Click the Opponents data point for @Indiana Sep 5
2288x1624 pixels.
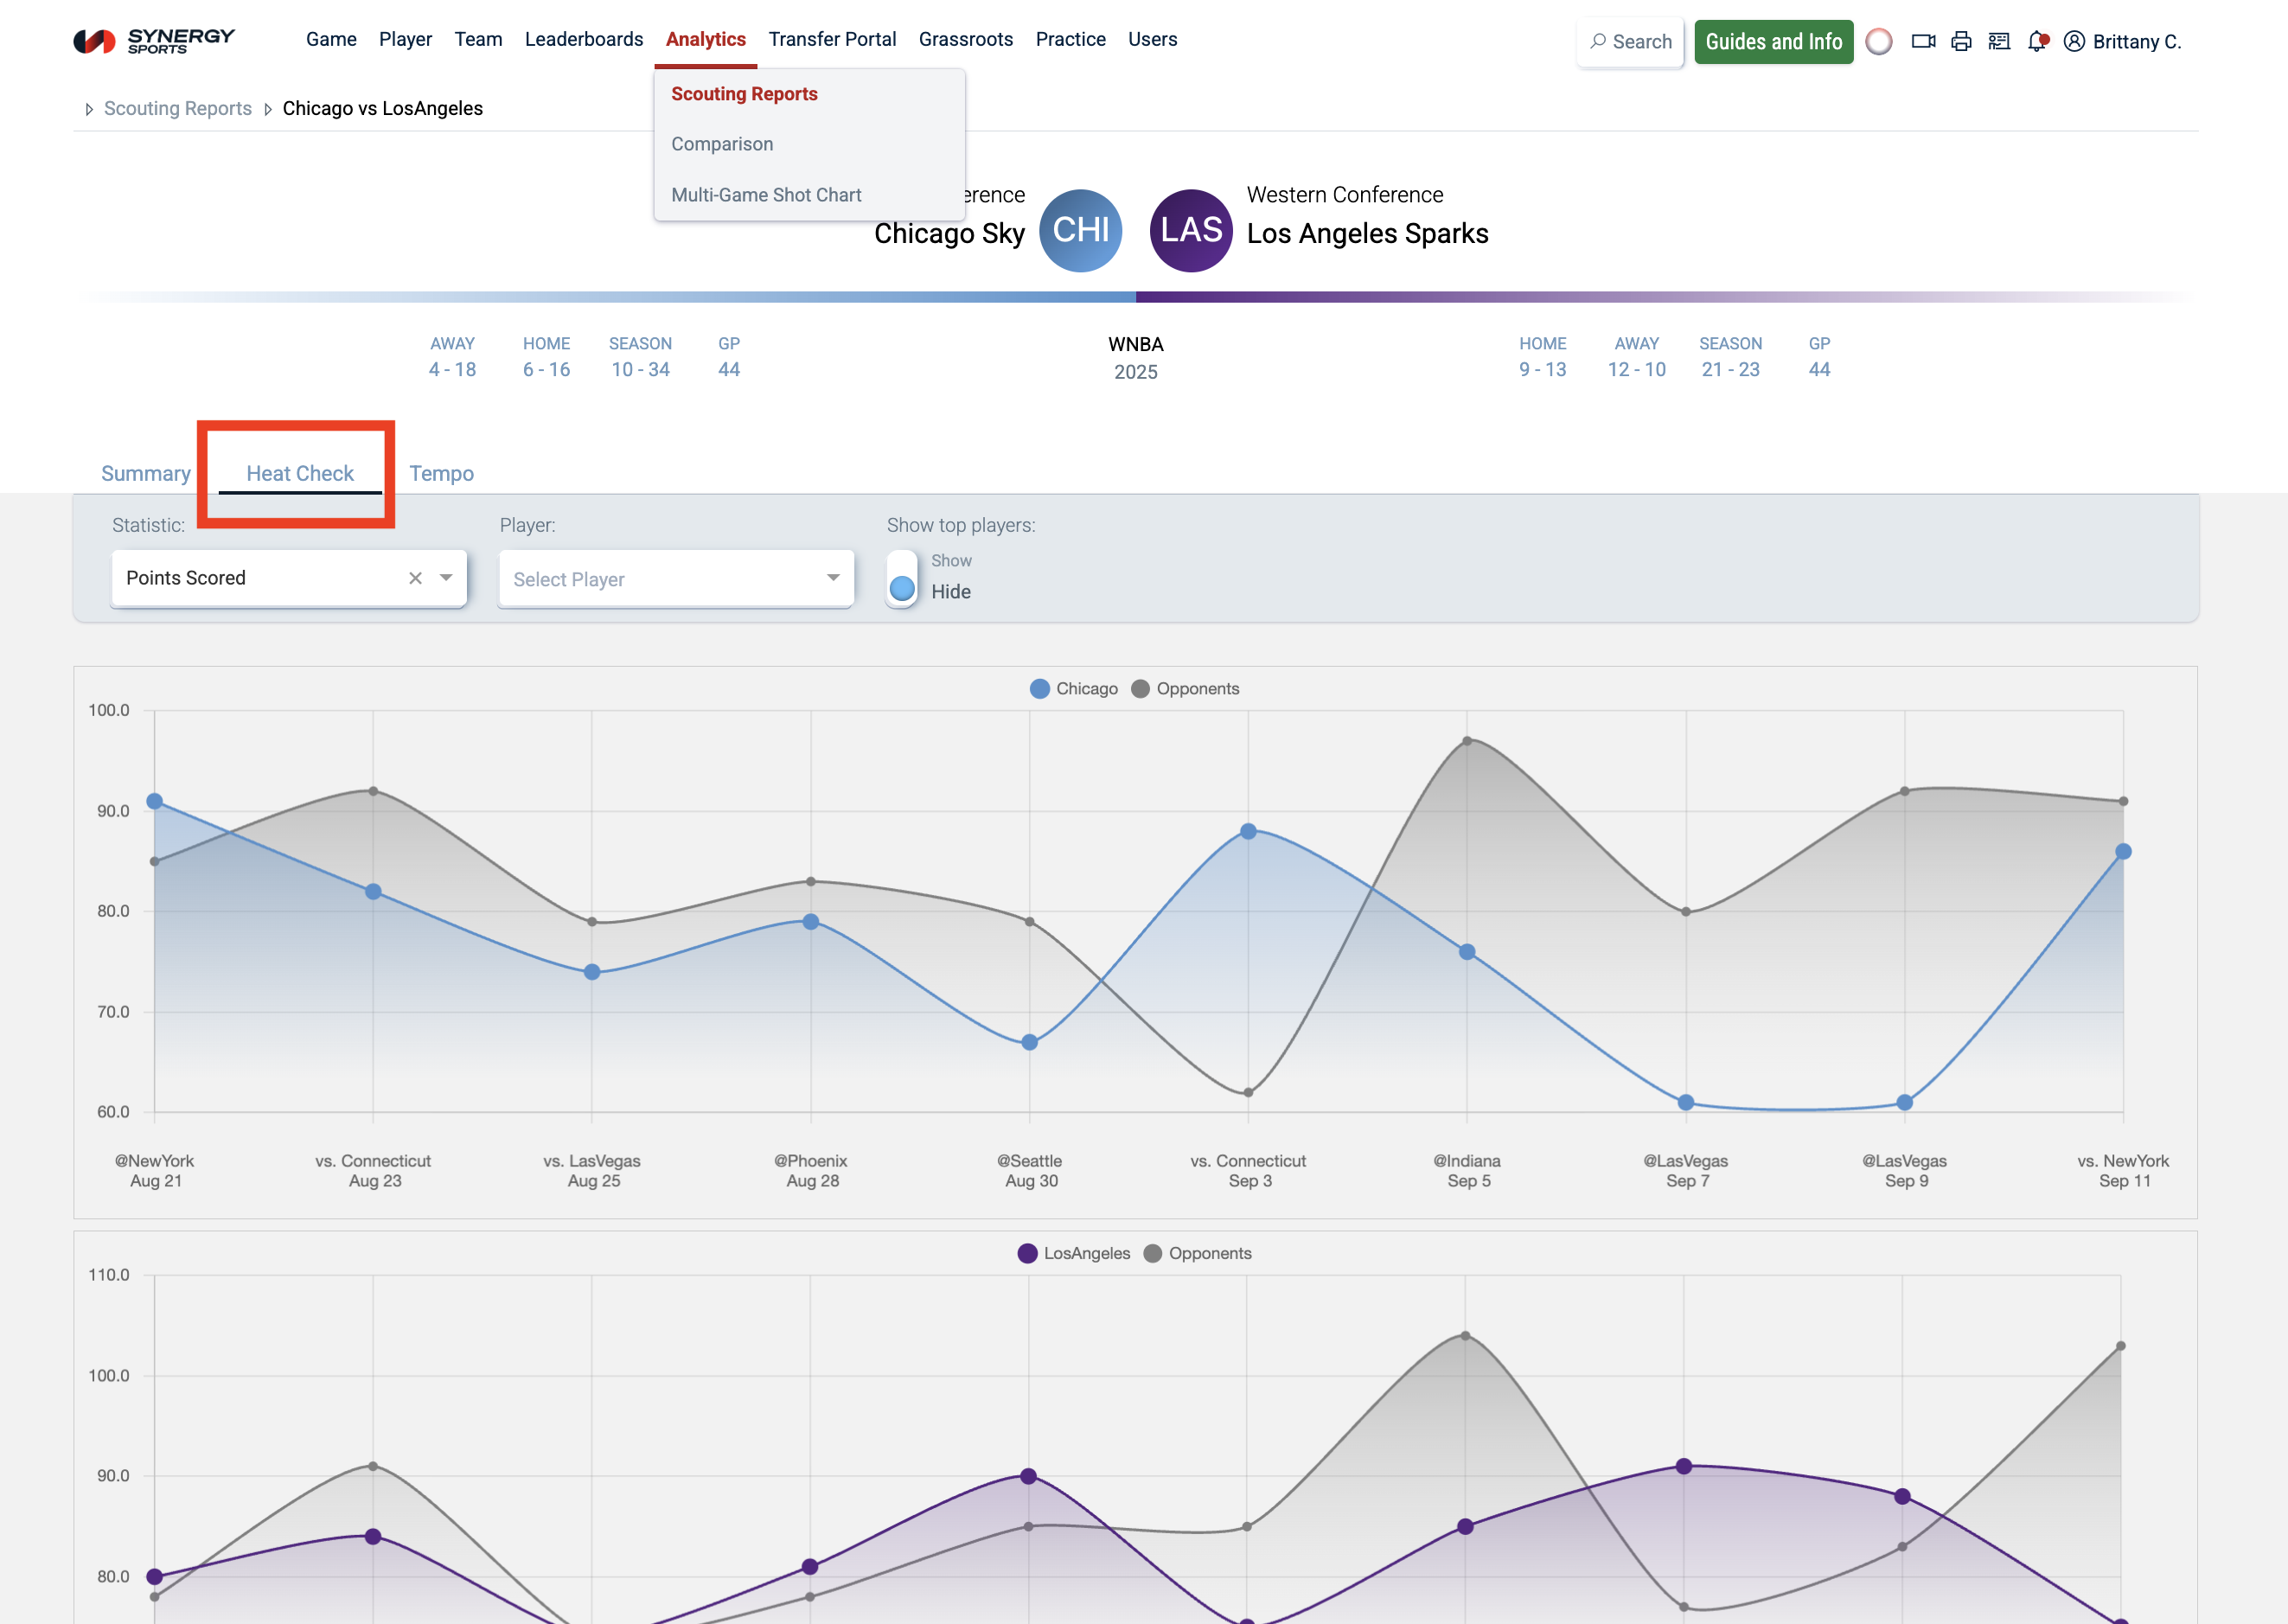(1467, 741)
